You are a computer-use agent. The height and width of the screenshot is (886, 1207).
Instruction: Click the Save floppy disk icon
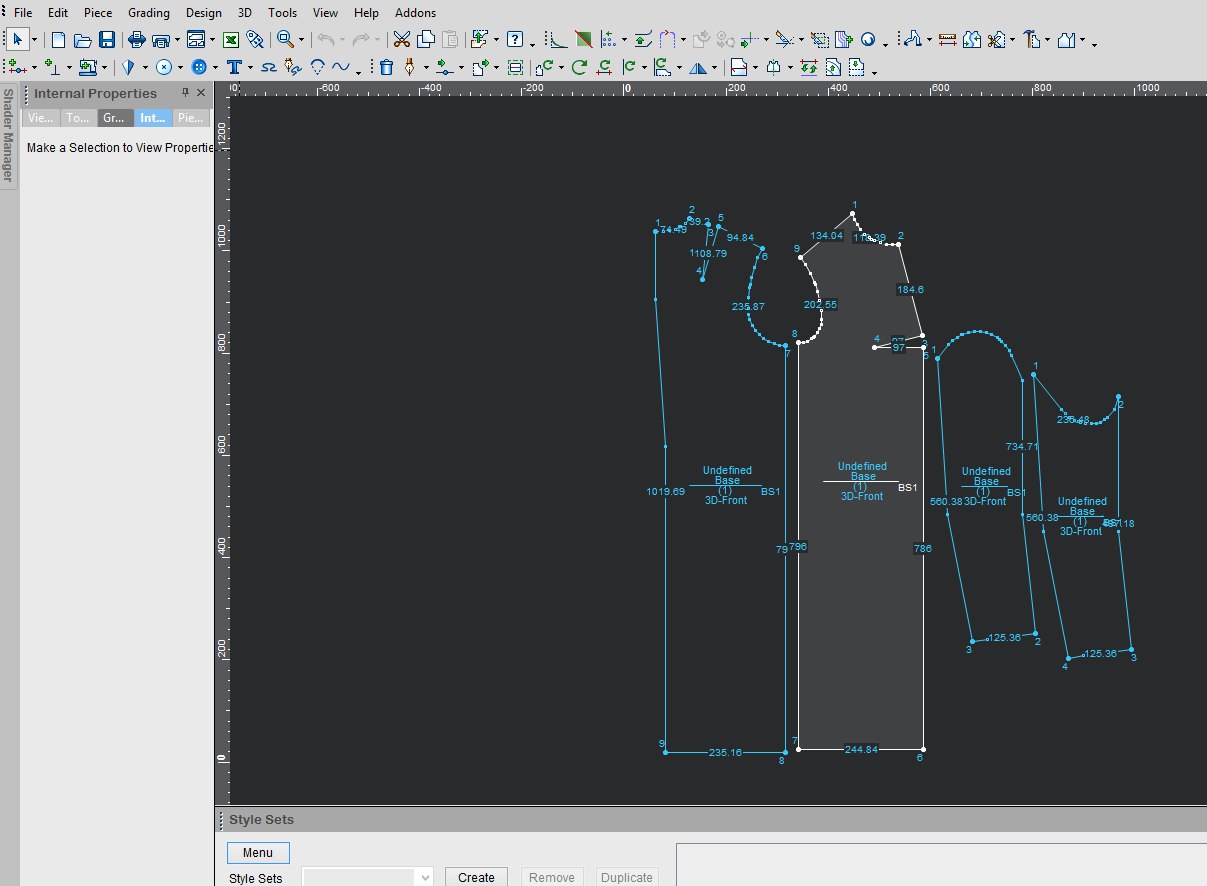[x=106, y=40]
